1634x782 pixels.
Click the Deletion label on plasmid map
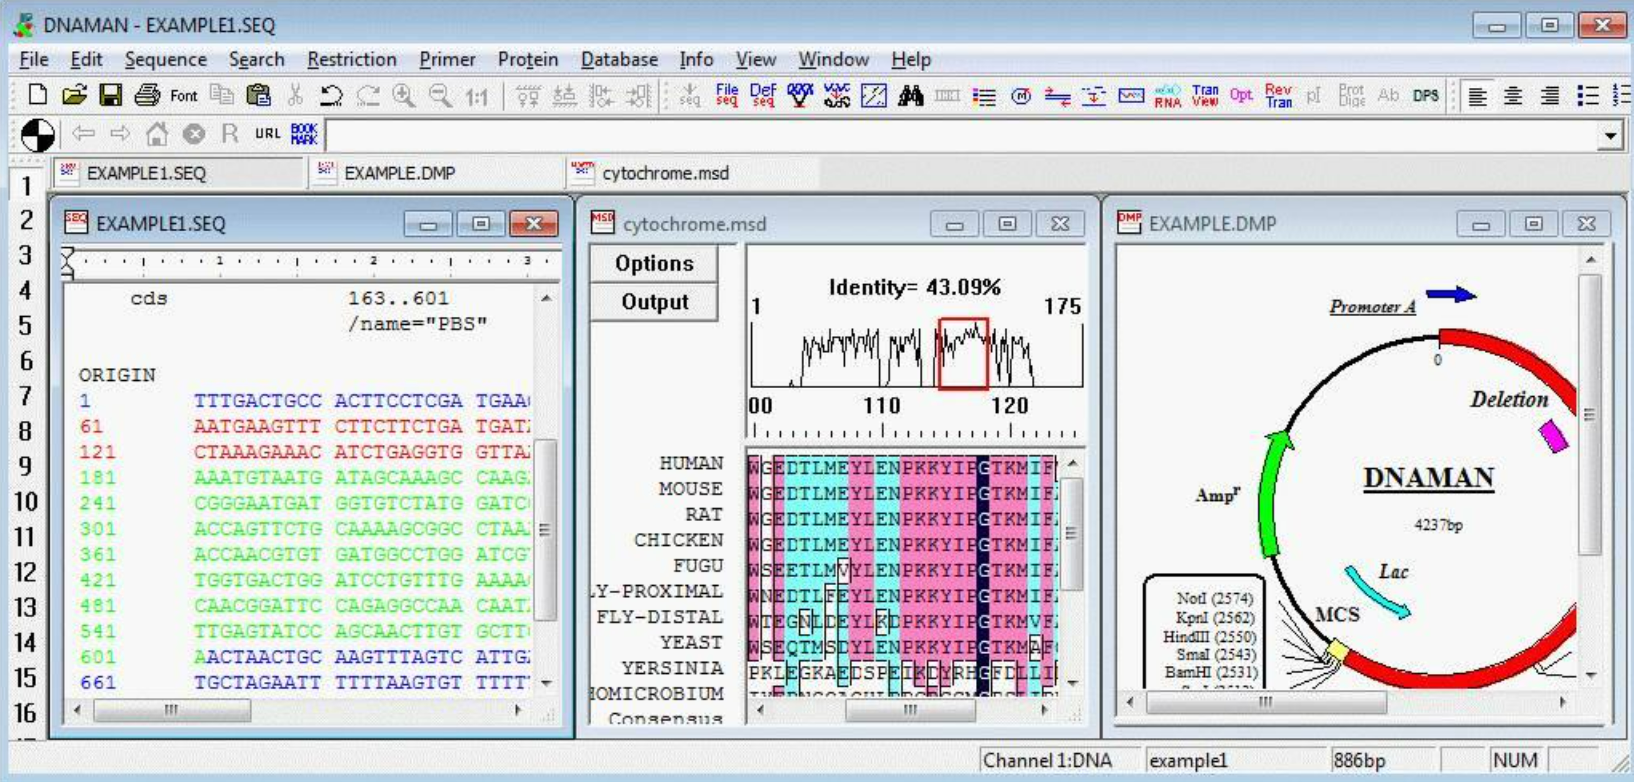(1509, 399)
